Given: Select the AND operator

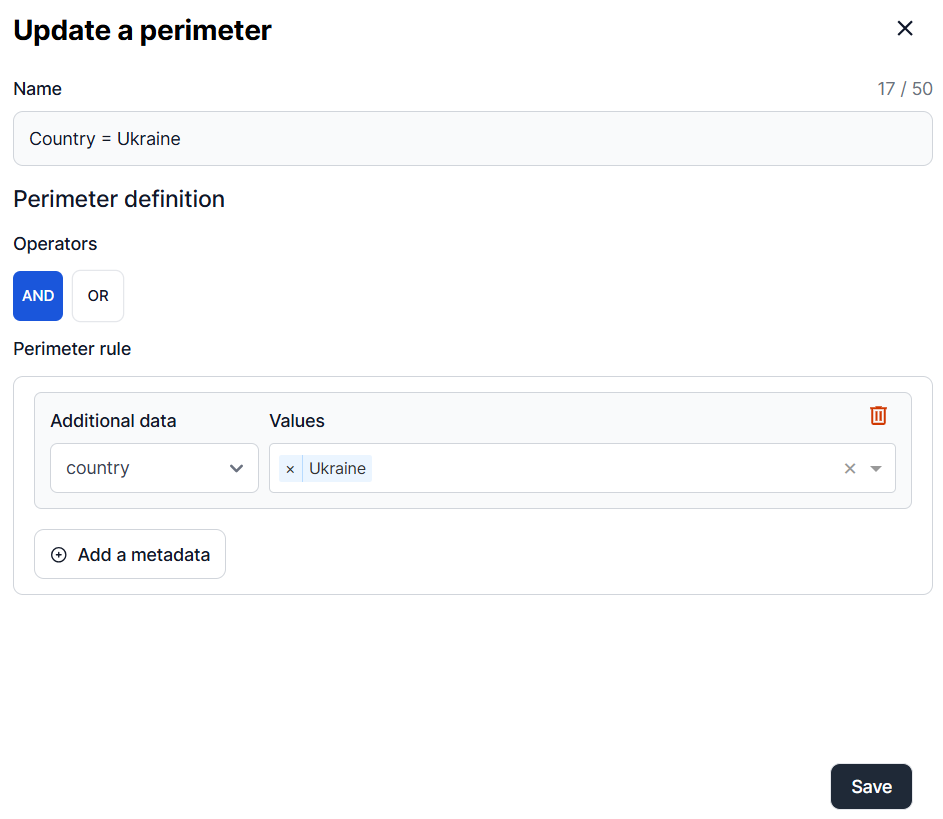Looking at the screenshot, I should (38, 296).
